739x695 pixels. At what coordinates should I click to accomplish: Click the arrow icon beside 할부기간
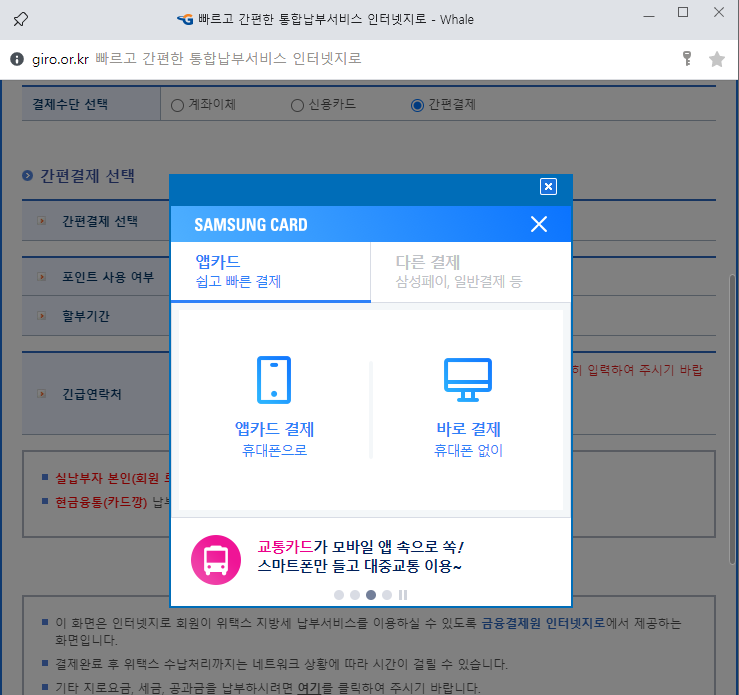pos(41,316)
